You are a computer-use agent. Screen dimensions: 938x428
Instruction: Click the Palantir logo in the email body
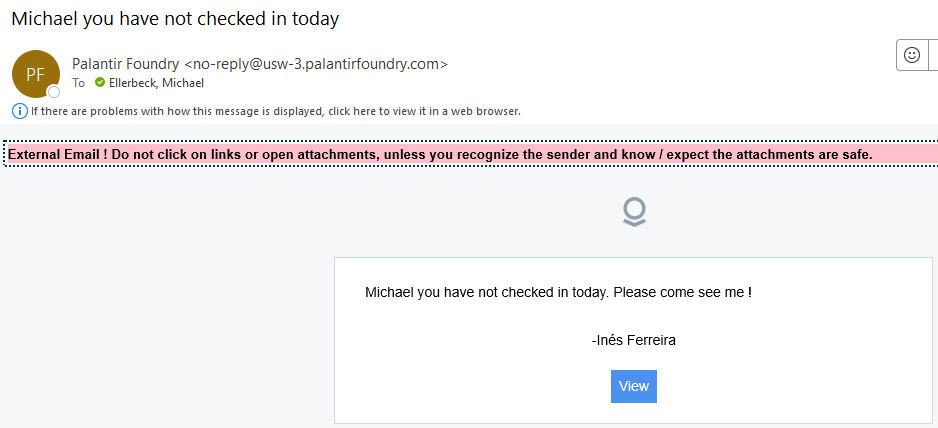pos(634,212)
